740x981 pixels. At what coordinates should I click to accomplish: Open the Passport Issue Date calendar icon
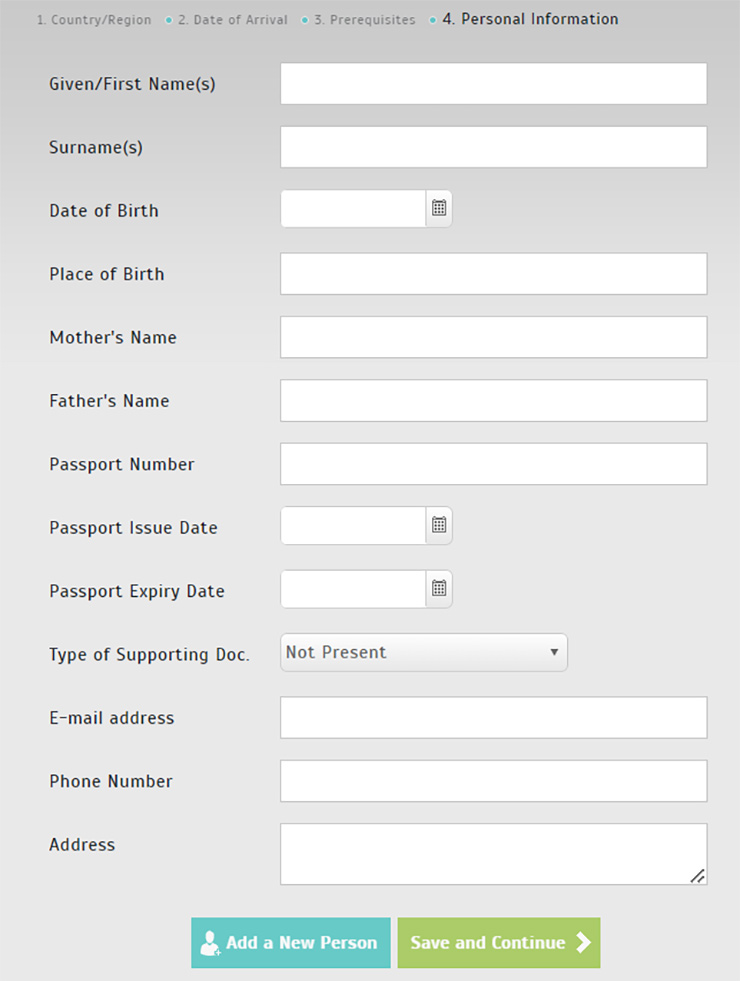pos(439,526)
